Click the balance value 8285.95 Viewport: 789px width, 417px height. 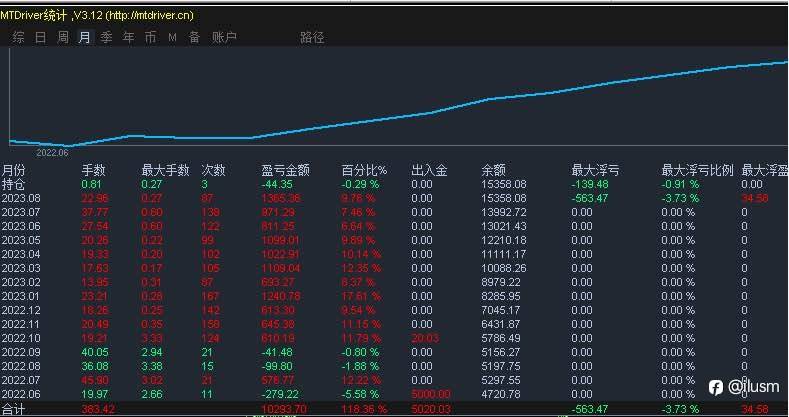pyautogui.click(x=501, y=296)
